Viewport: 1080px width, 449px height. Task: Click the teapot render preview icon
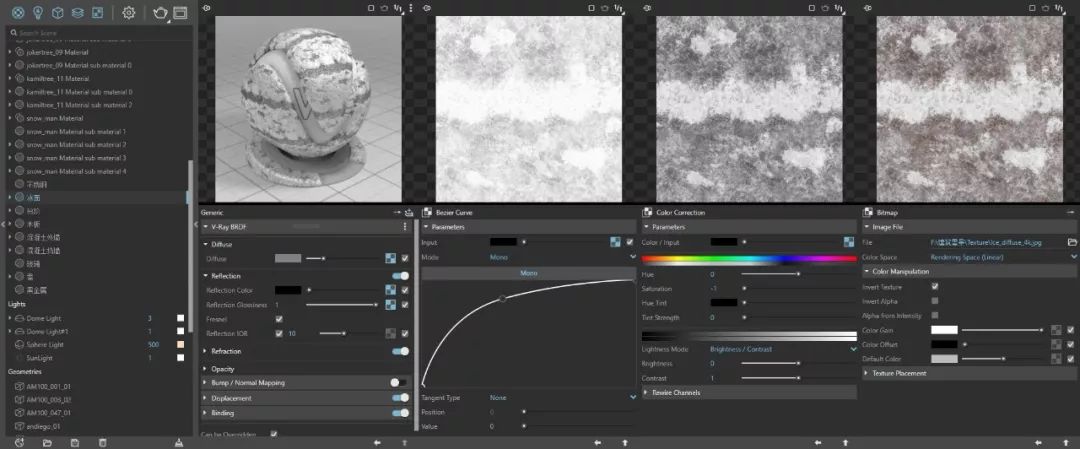pyautogui.click(x=159, y=13)
